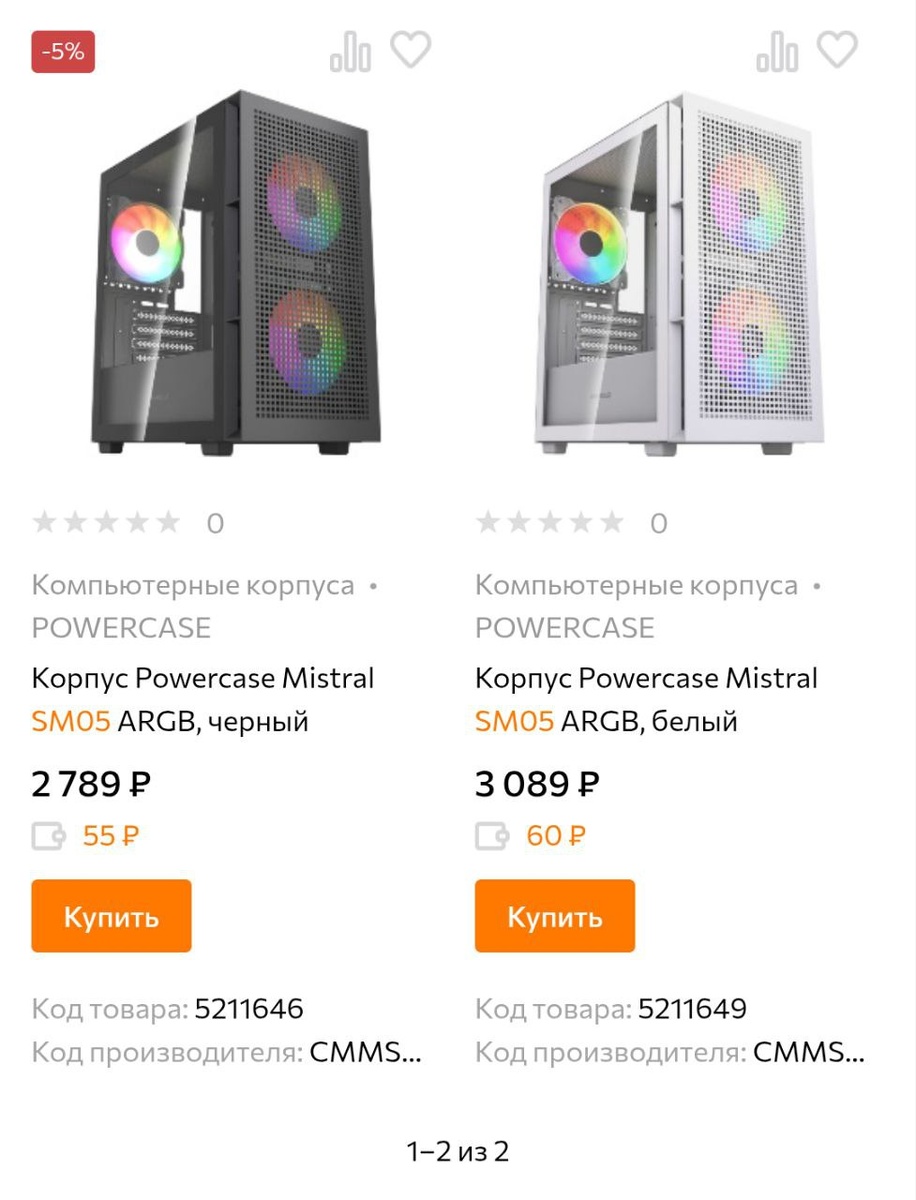
Task: Click star rating of white case
Action: [x=549, y=522]
